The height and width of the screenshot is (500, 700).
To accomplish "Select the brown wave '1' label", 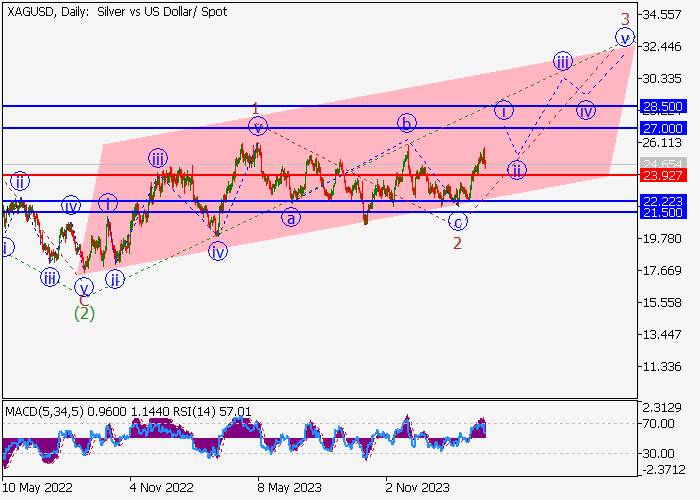I will (x=255, y=108).
